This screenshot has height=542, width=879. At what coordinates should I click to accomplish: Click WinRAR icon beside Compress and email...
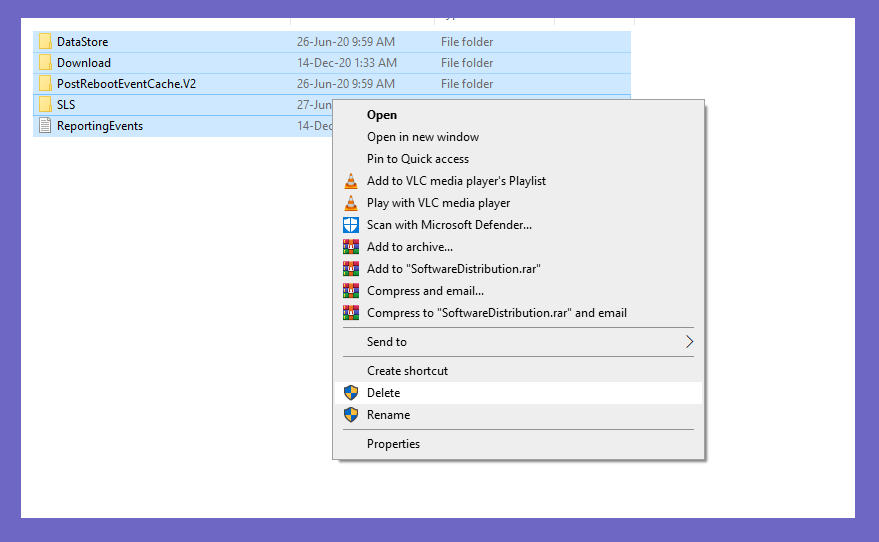pyautogui.click(x=351, y=291)
